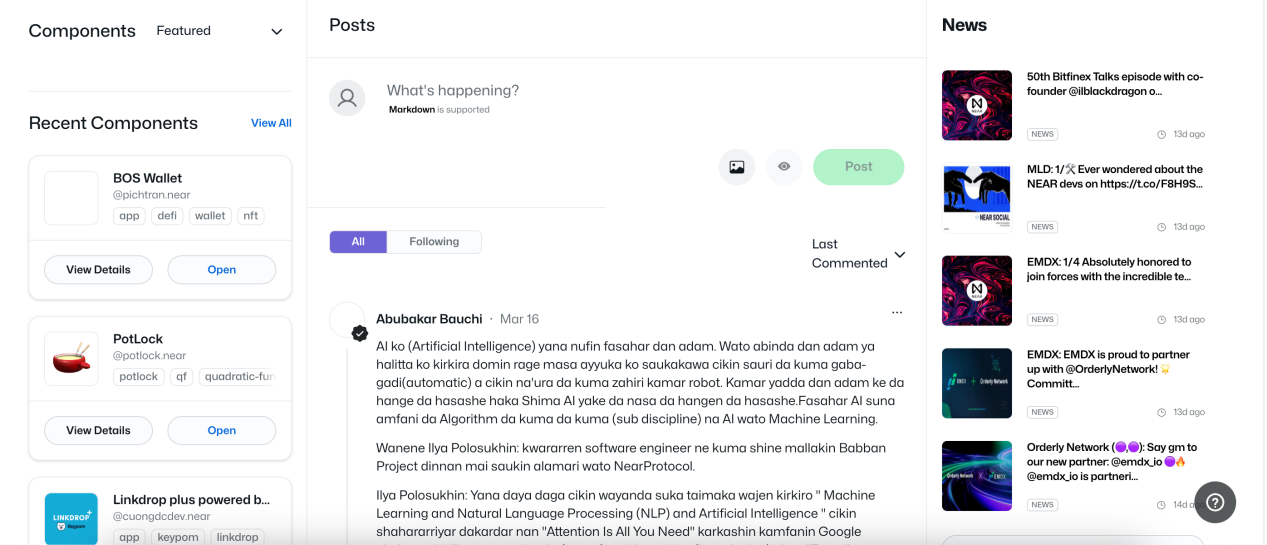The height and width of the screenshot is (545, 1267).
Task: Switch feed to the Following tab
Action: tap(434, 242)
